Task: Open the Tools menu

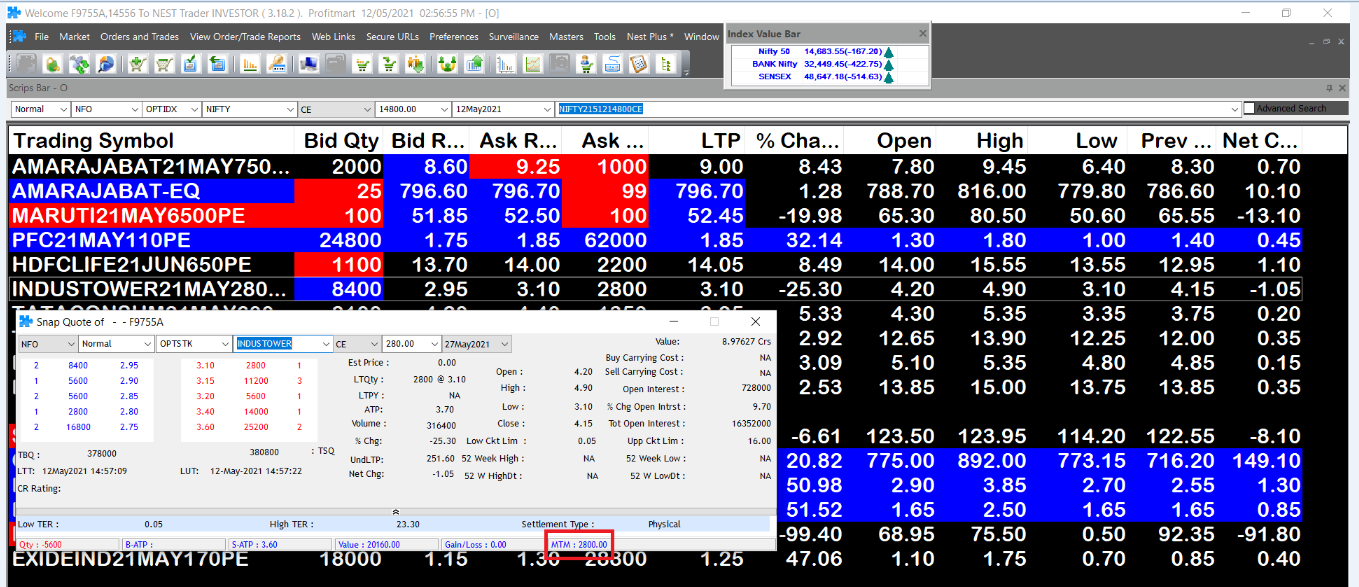Action: pos(605,37)
